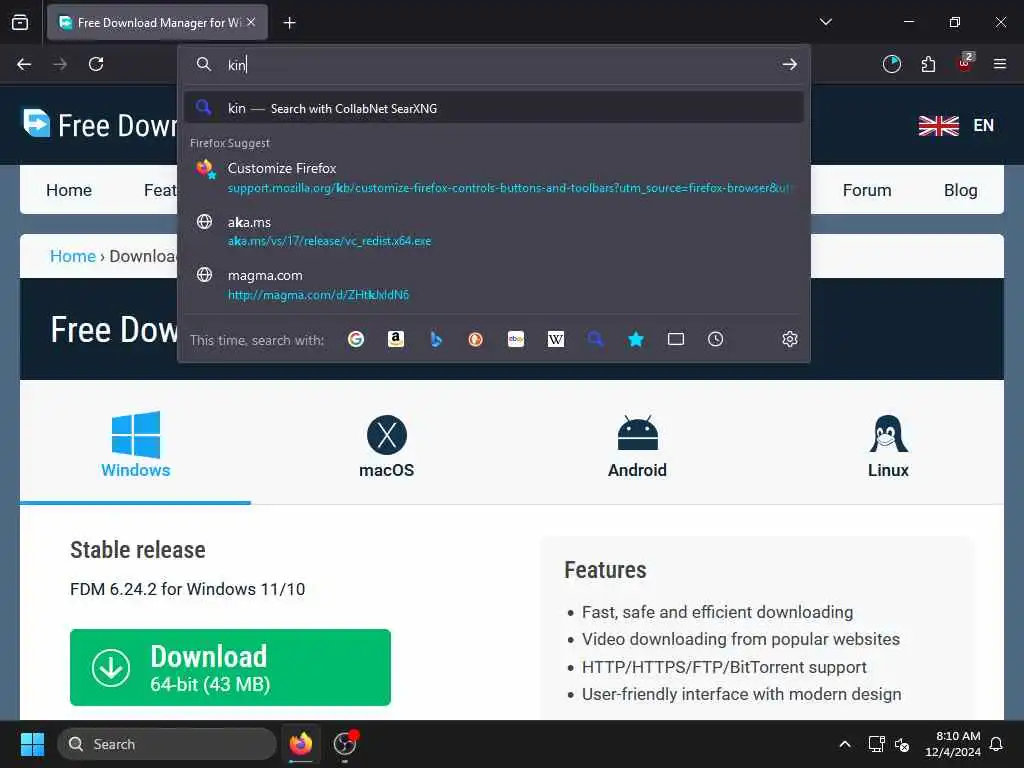Click the taskbar Search box
Image resolution: width=1024 pixels, height=768 pixels.
167,744
